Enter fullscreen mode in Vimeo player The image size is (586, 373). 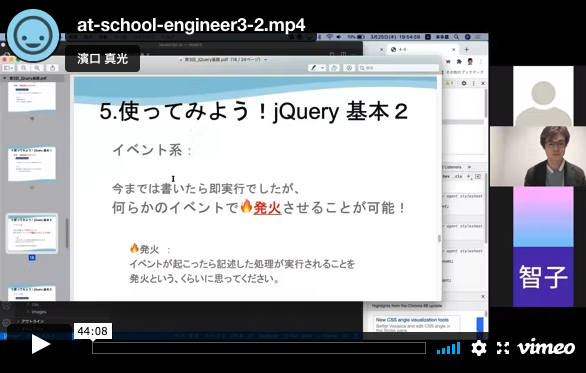(x=503, y=348)
